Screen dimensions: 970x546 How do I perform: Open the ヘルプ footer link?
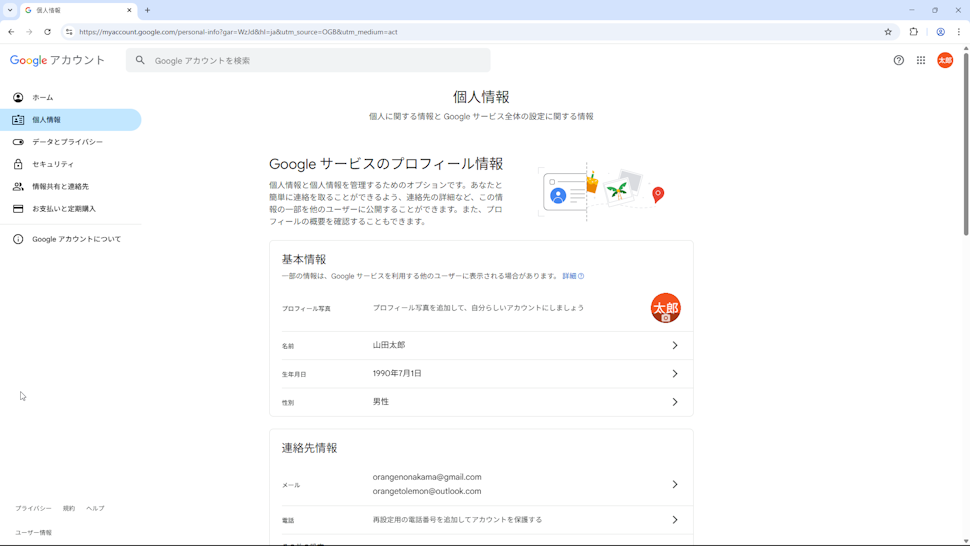(x=95, y=508)
